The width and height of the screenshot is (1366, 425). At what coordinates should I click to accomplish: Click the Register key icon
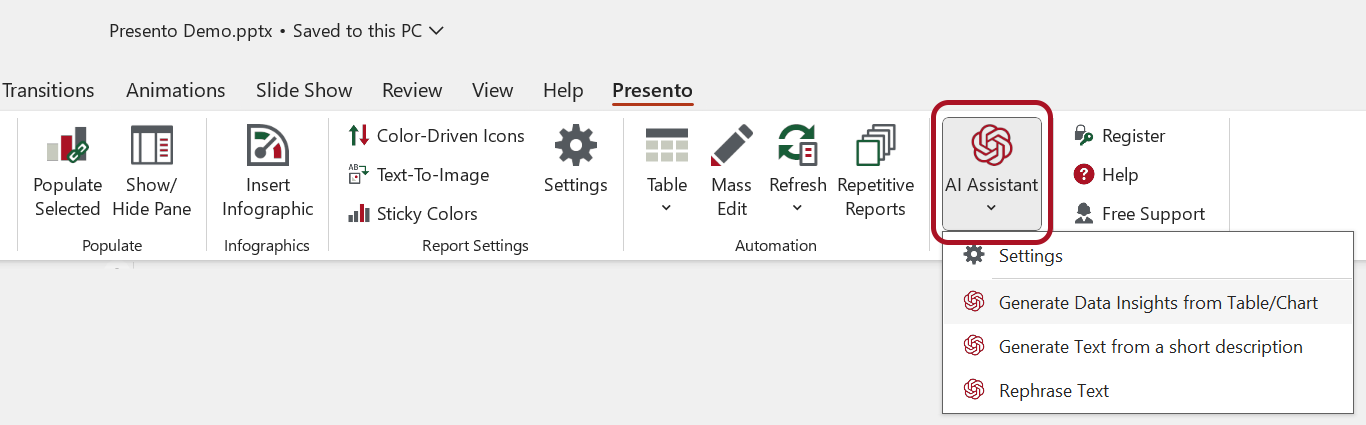click(1083, 135)
